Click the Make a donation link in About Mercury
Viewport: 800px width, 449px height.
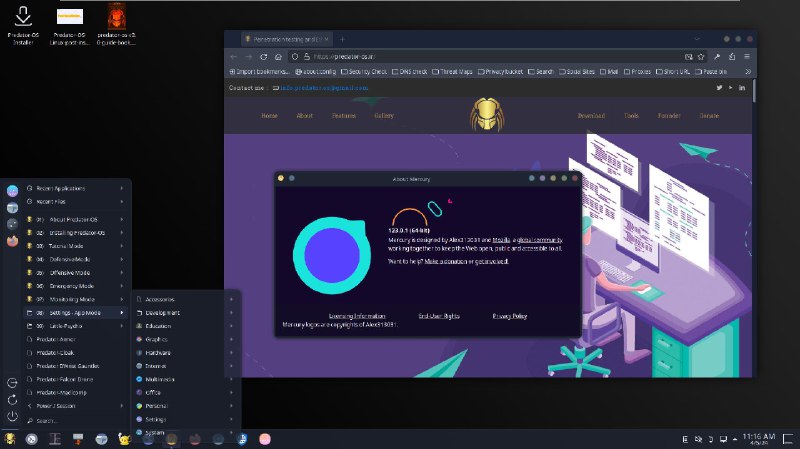click(445, 261)
